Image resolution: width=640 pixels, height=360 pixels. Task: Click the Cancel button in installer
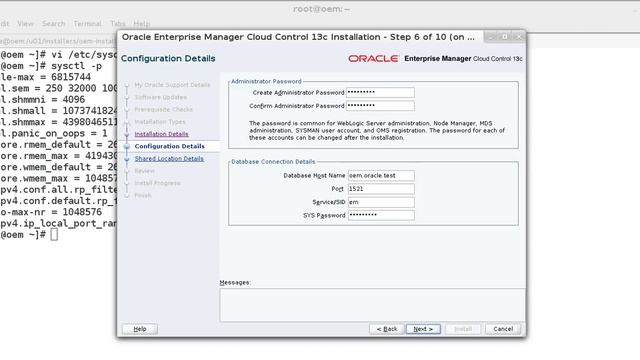(503, 329)
